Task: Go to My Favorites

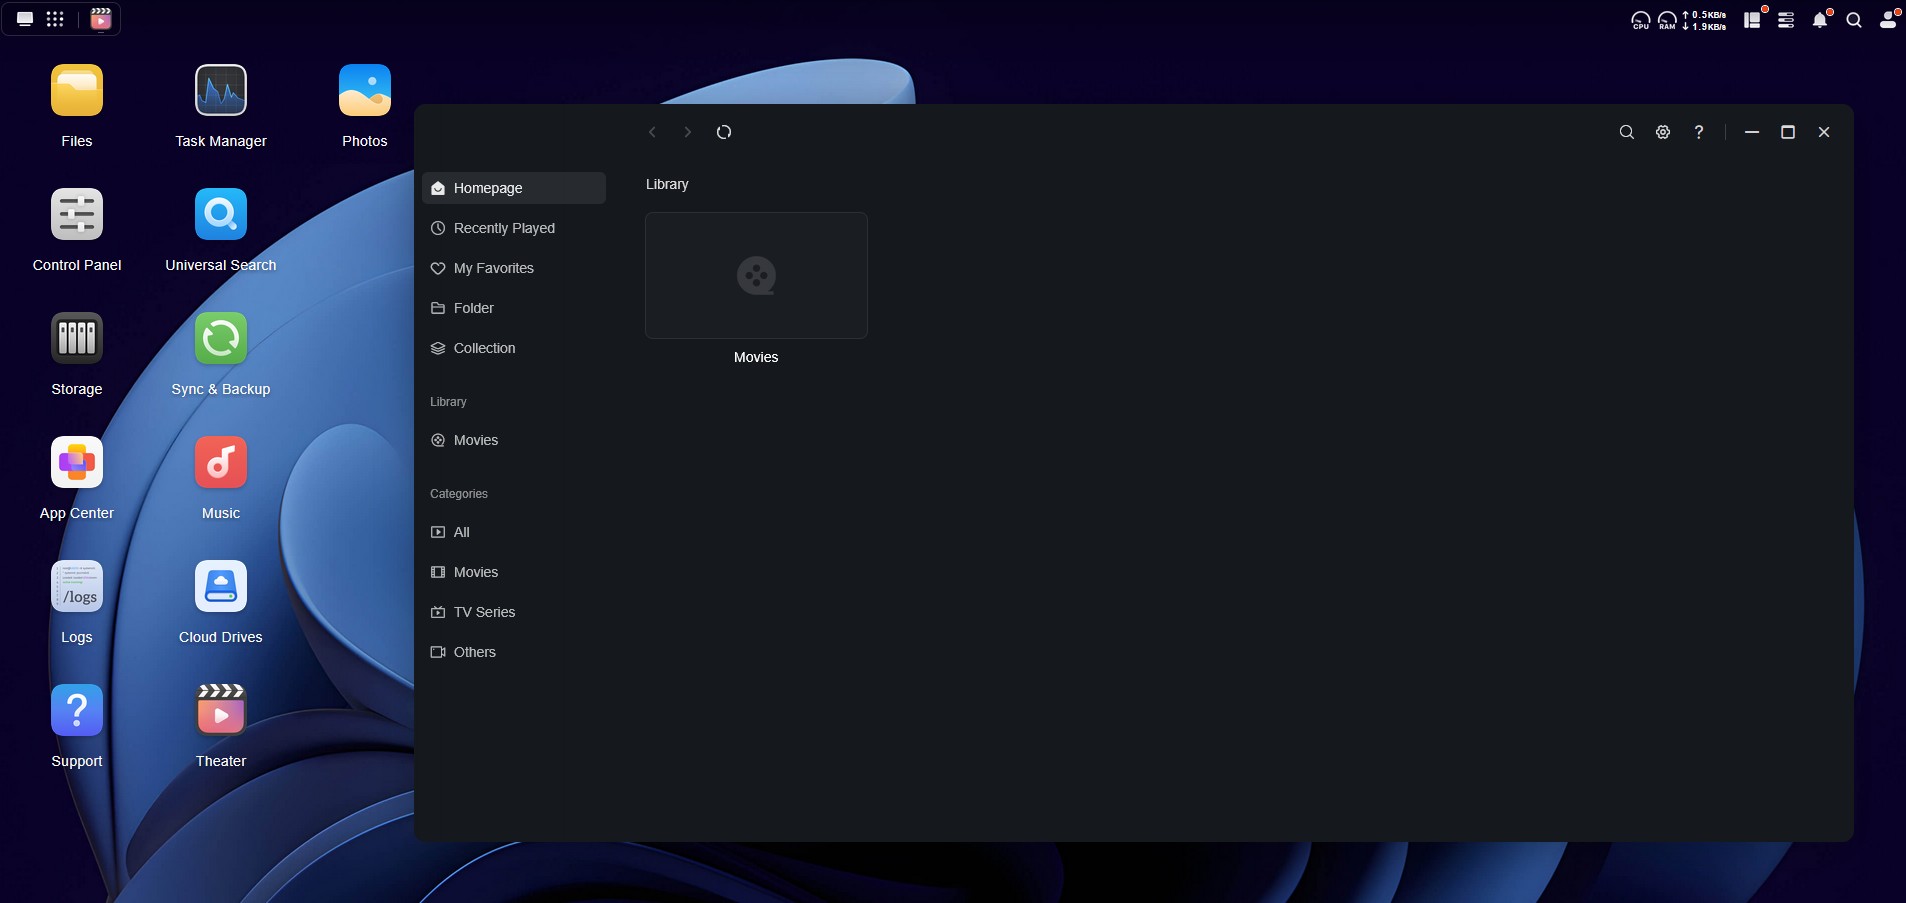Action: pos(493,268)
